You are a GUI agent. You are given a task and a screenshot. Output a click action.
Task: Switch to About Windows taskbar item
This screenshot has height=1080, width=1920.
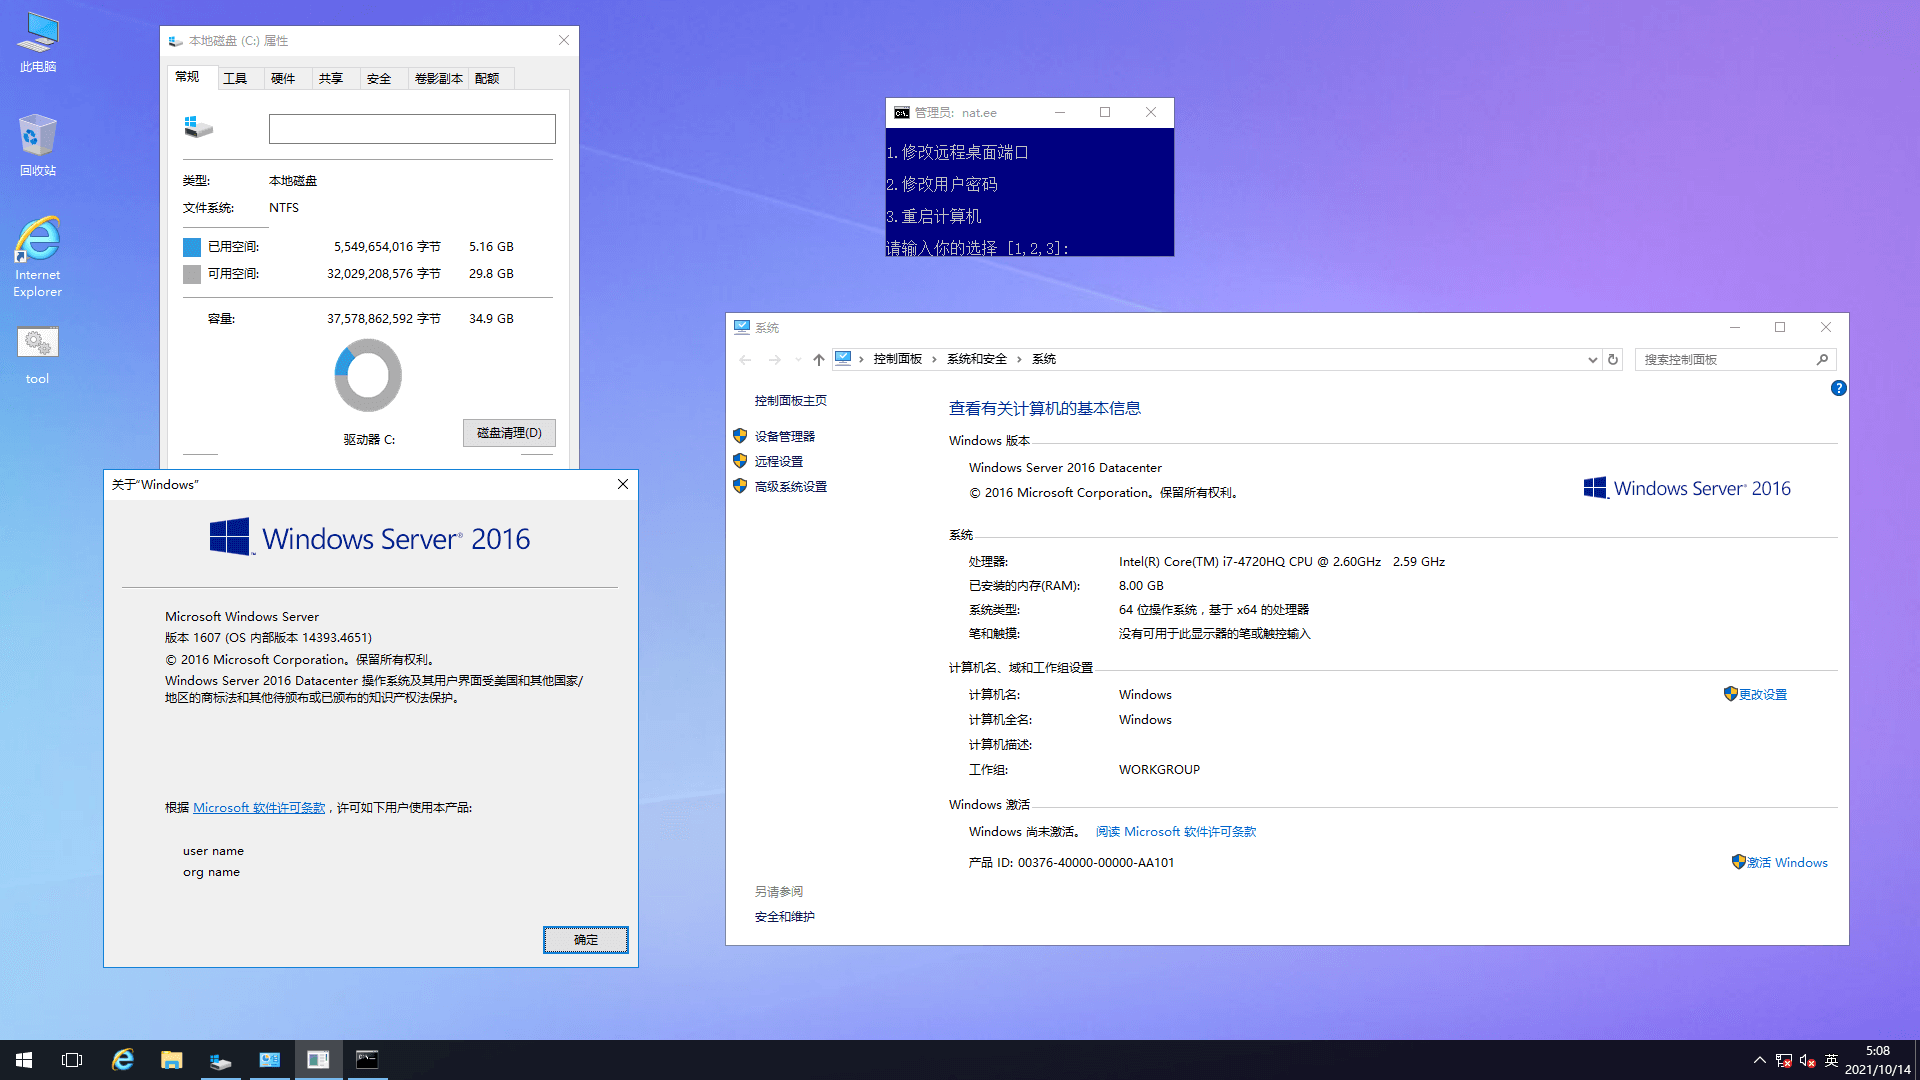coord(318,1060)
